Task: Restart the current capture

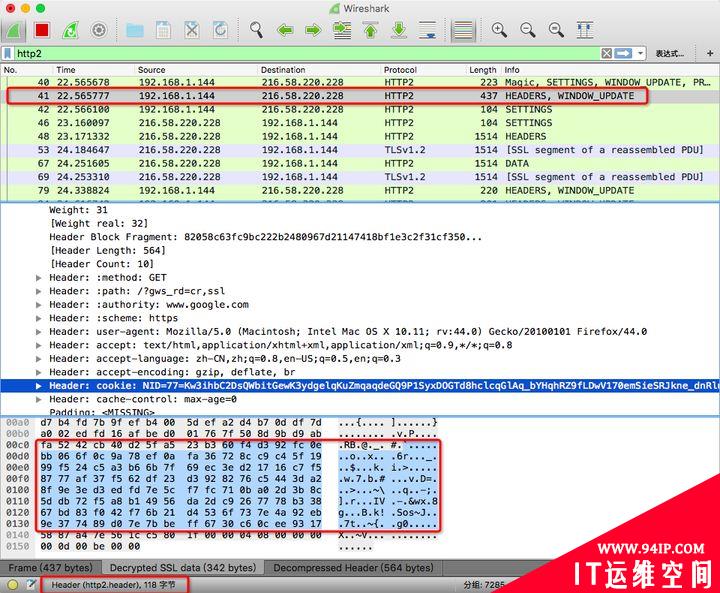Action: (x=70, y=31)
